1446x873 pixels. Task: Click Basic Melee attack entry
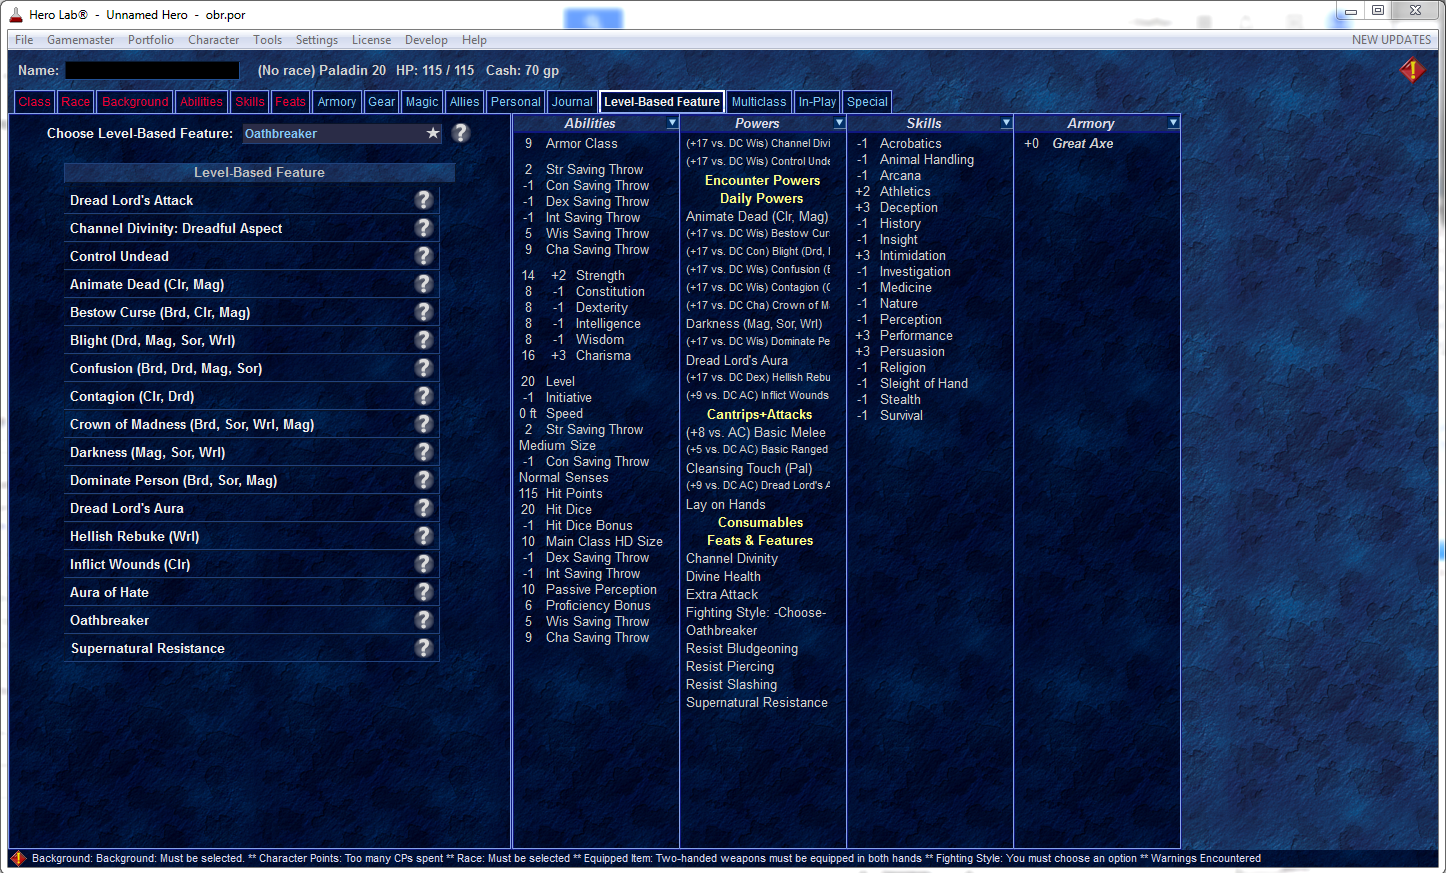pos(756,432)
